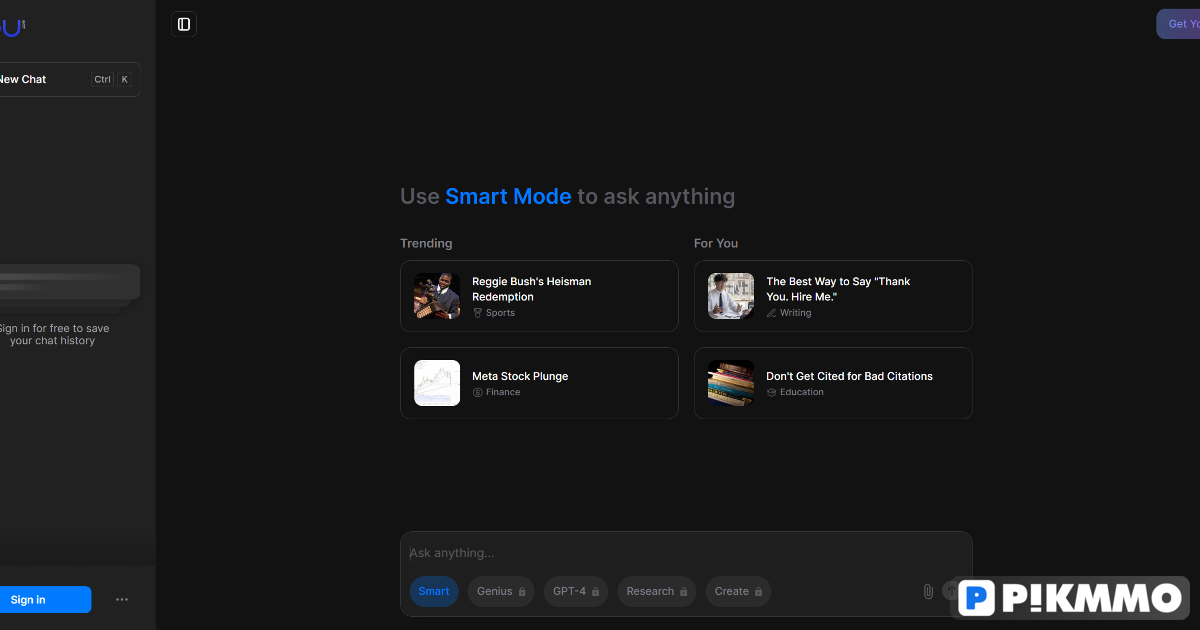Viewport: 1200px width, 630px height.
Task: Click the coin icon beside Finance
Action: 478,392
